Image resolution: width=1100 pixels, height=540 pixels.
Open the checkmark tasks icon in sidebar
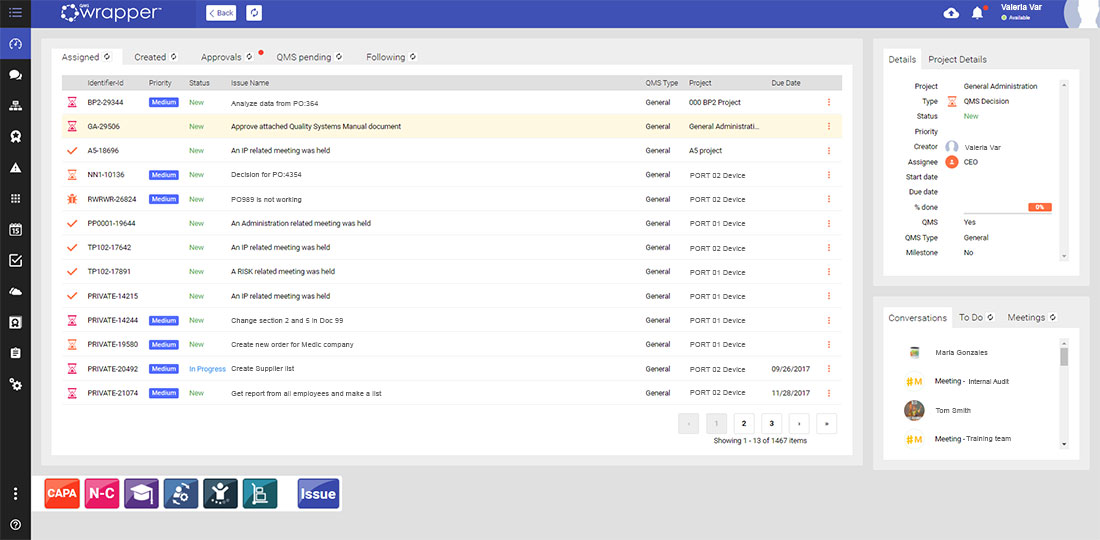click(x=15, y=260)
